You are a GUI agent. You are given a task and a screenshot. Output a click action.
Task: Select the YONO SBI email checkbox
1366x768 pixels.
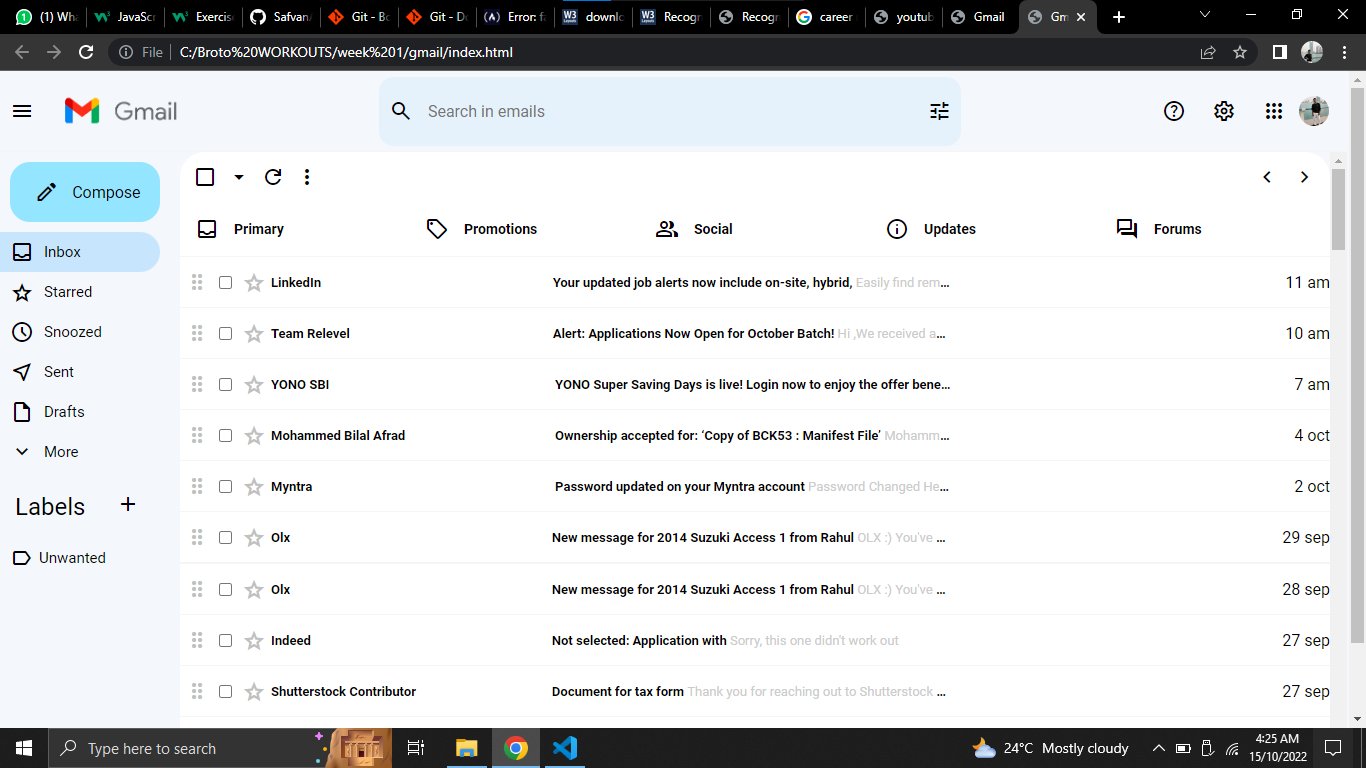coord(225,385)
